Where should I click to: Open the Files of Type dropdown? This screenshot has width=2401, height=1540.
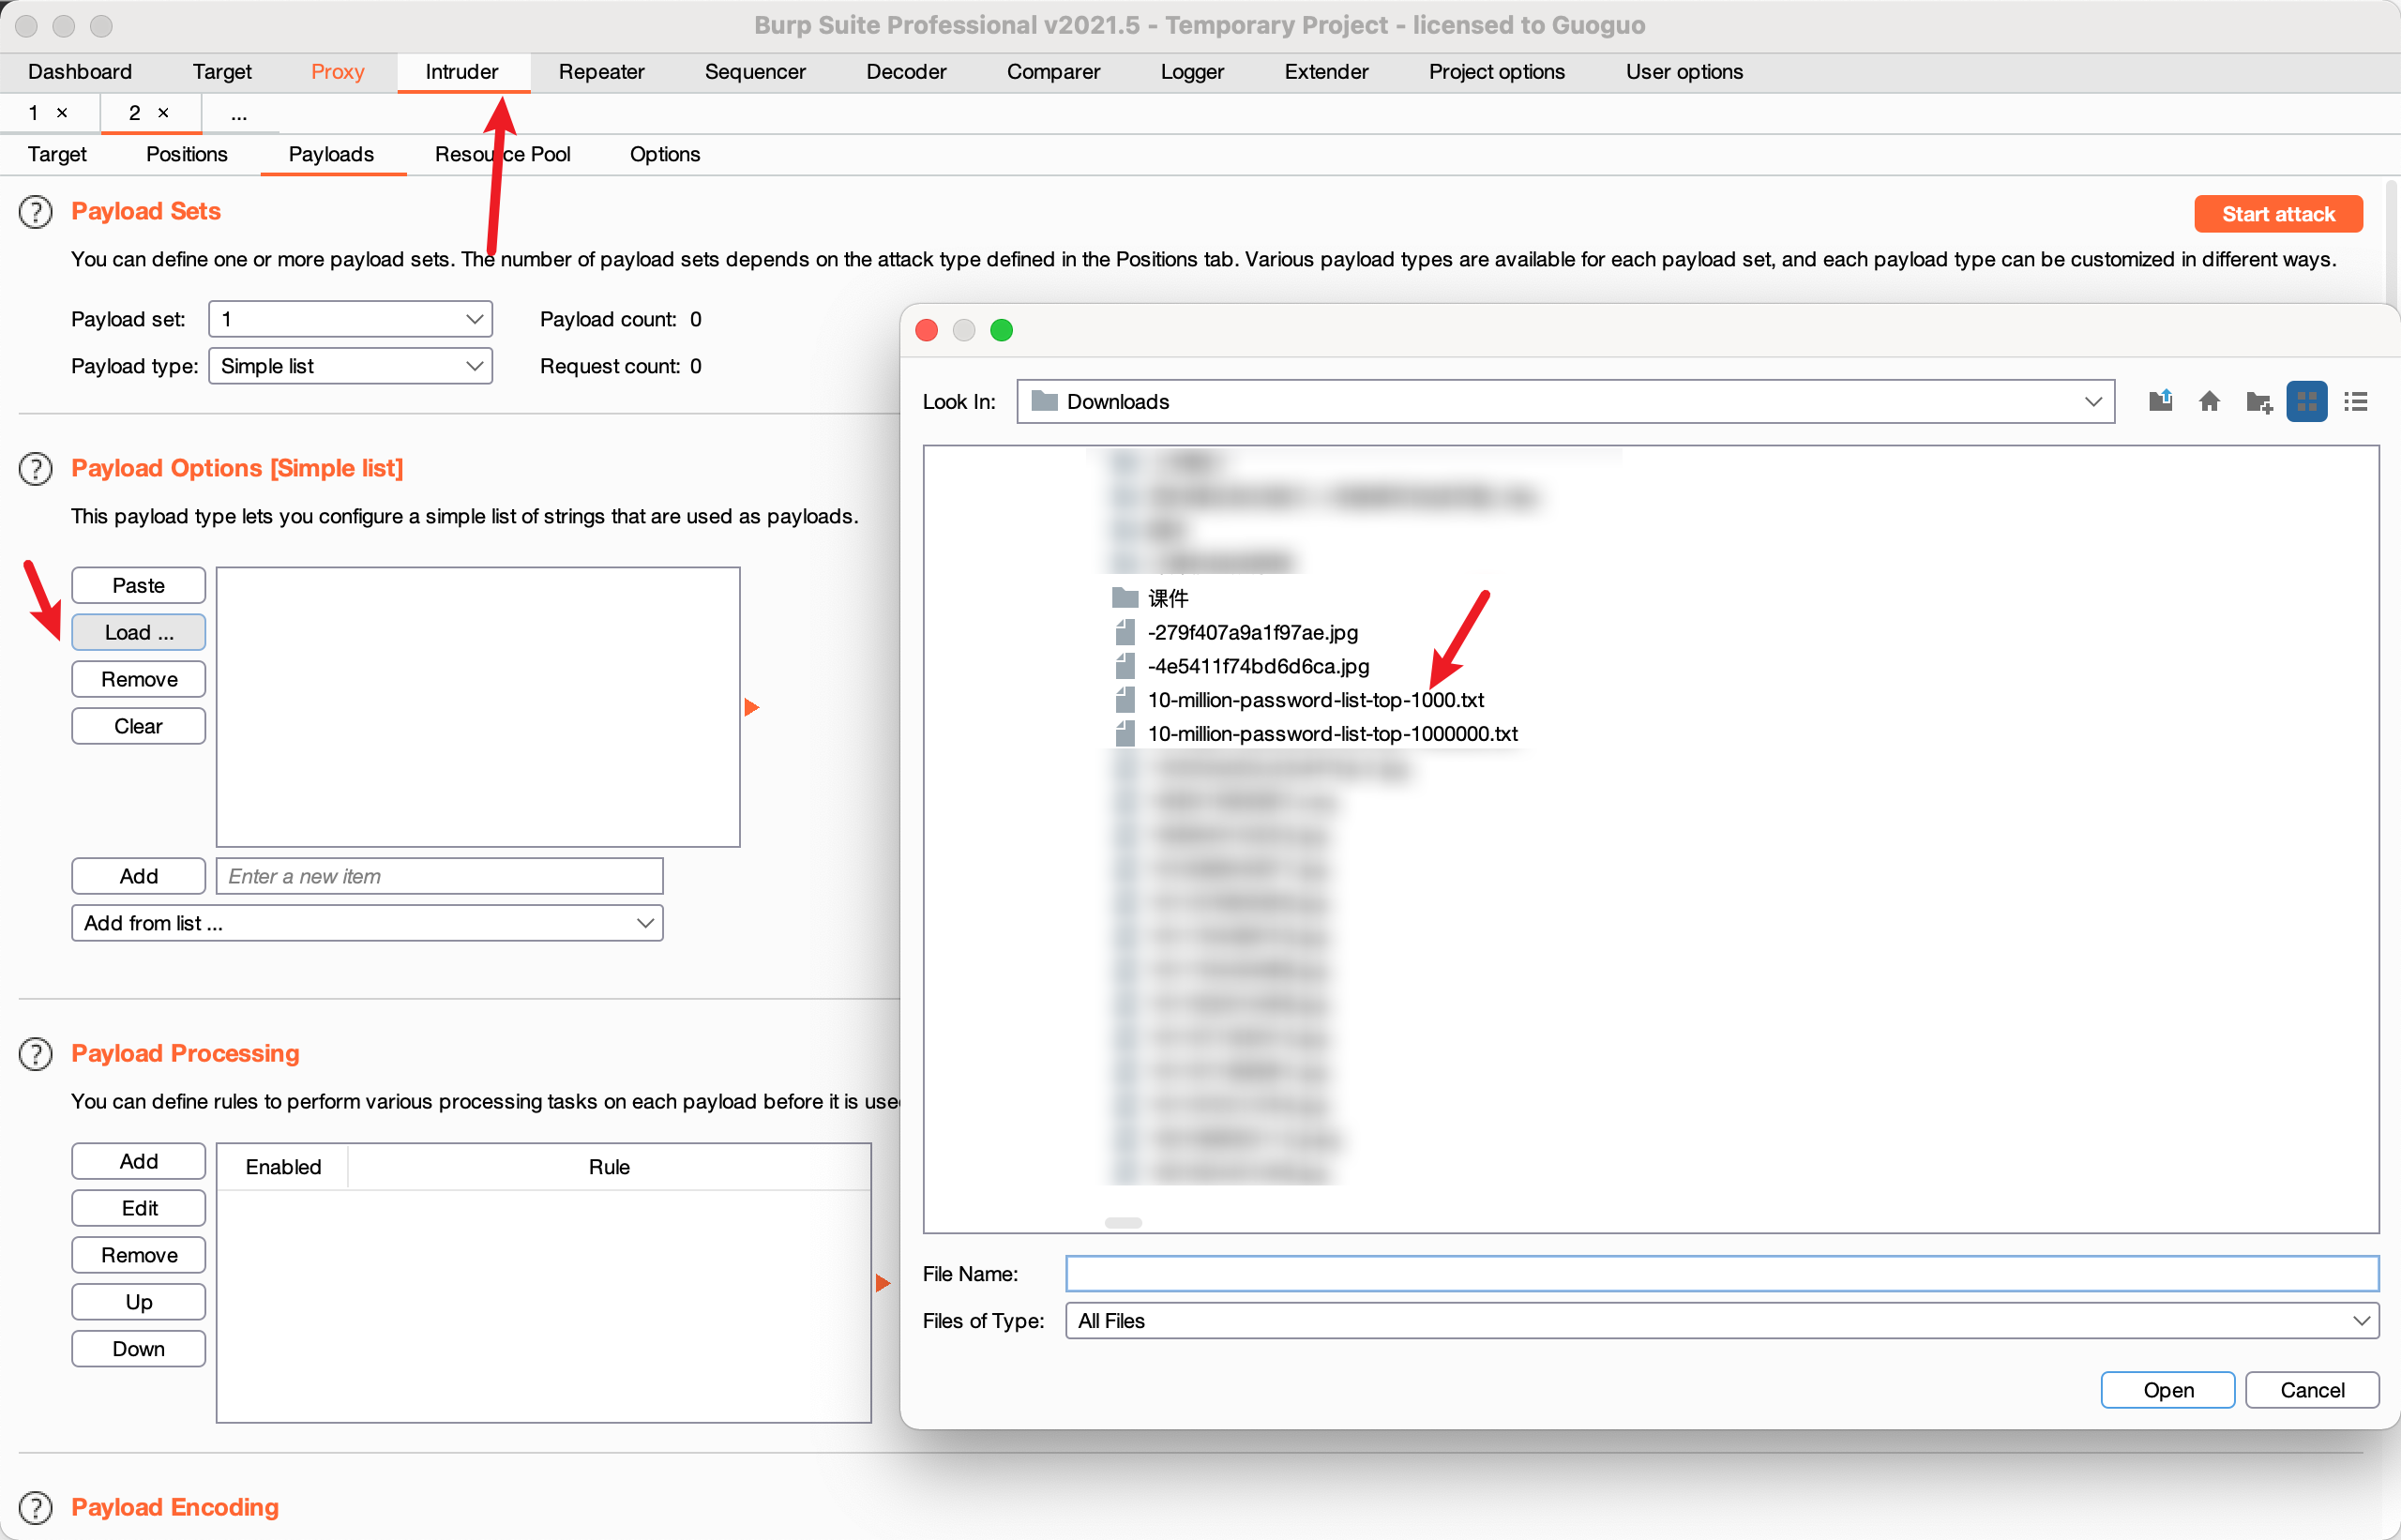(x=1721, y=1321)
